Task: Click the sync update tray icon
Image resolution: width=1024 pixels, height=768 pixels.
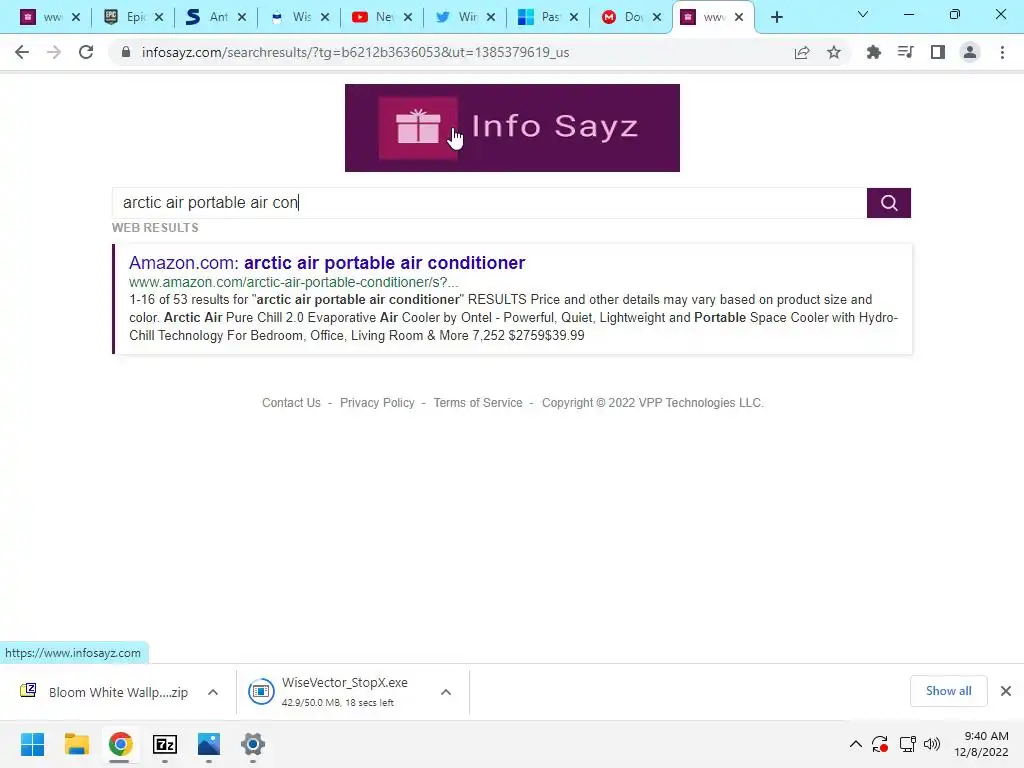Action: click(880, 744)
